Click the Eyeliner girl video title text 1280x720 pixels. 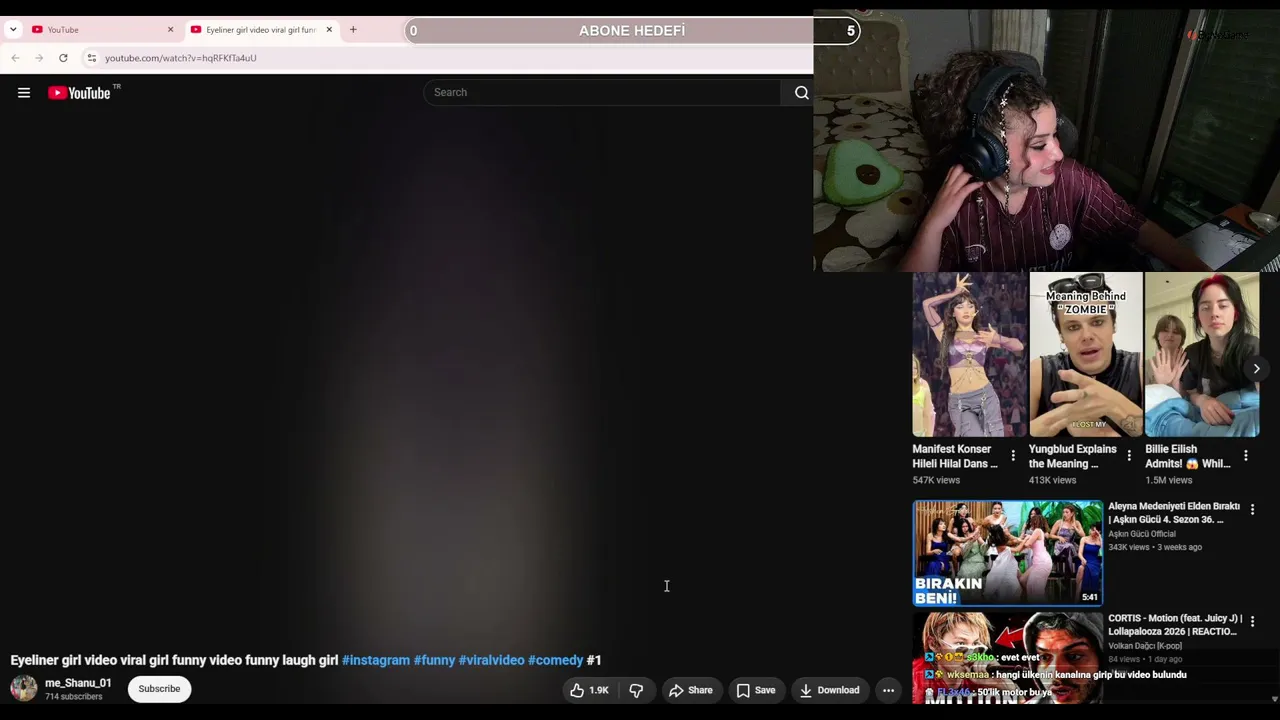[174, 660]
